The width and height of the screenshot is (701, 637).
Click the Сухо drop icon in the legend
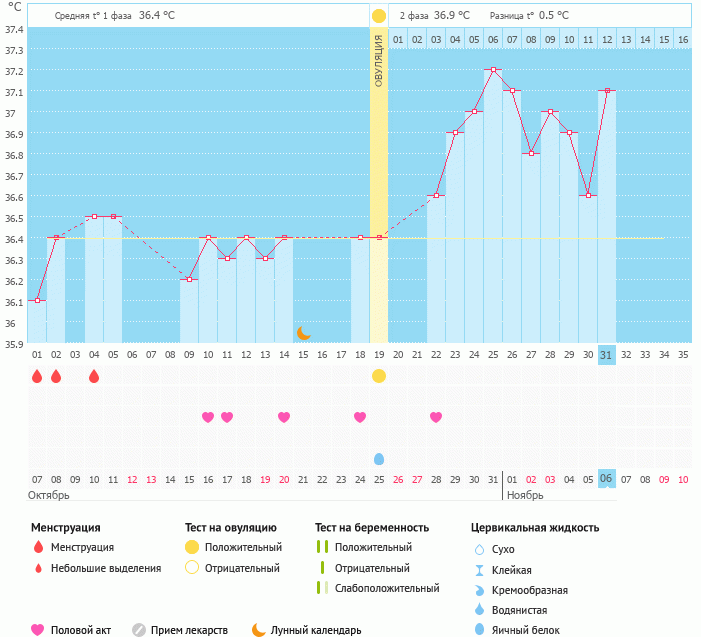478,549
